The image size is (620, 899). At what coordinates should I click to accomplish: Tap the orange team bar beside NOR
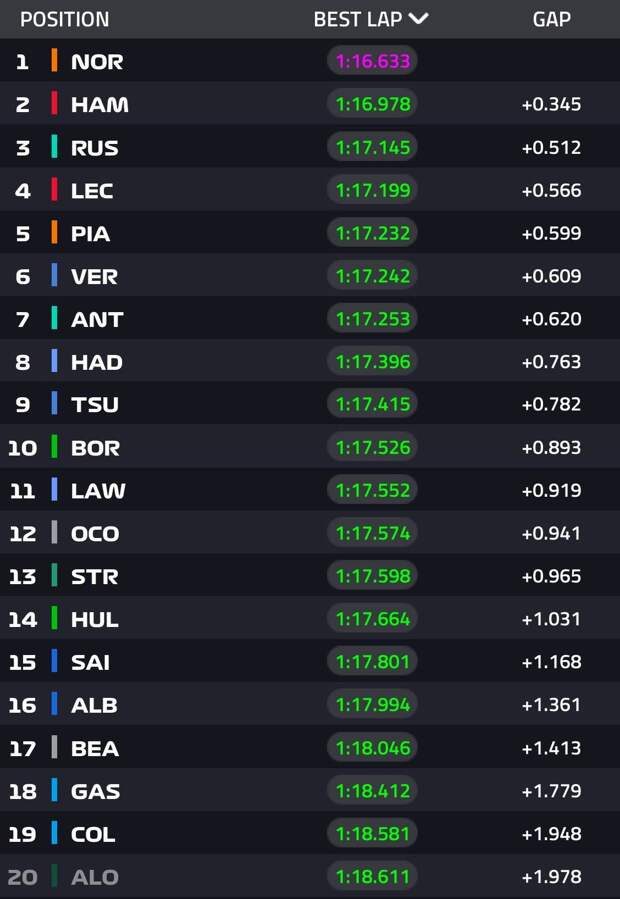click(x=55, y=61)
